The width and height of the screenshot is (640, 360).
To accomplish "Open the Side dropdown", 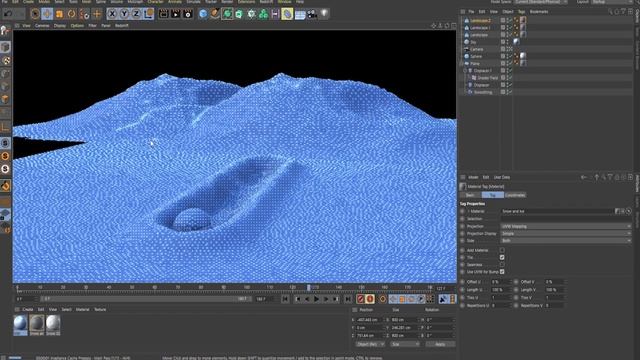I will pyautogui.click(x=566, y=241).
